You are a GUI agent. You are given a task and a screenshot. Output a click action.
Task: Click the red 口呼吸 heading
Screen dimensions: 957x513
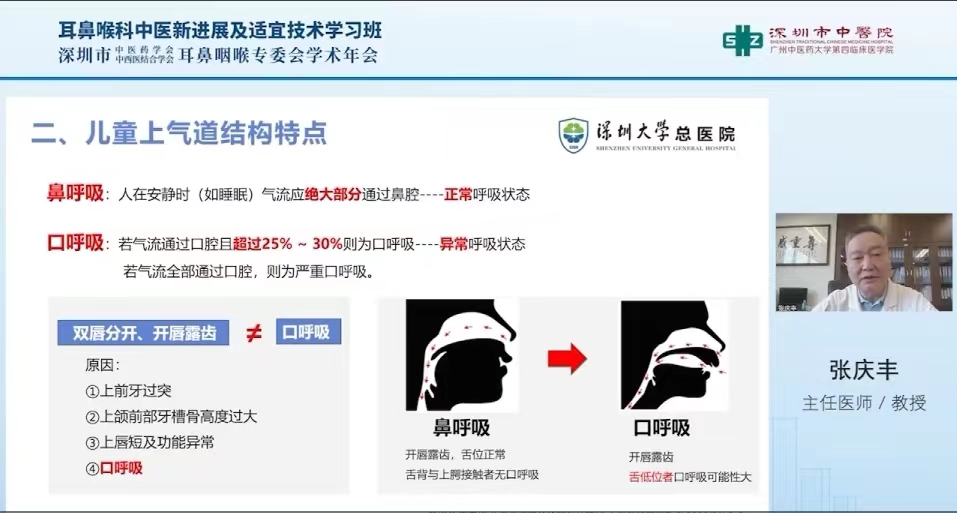pyautogui.click(x=76, y=243)
